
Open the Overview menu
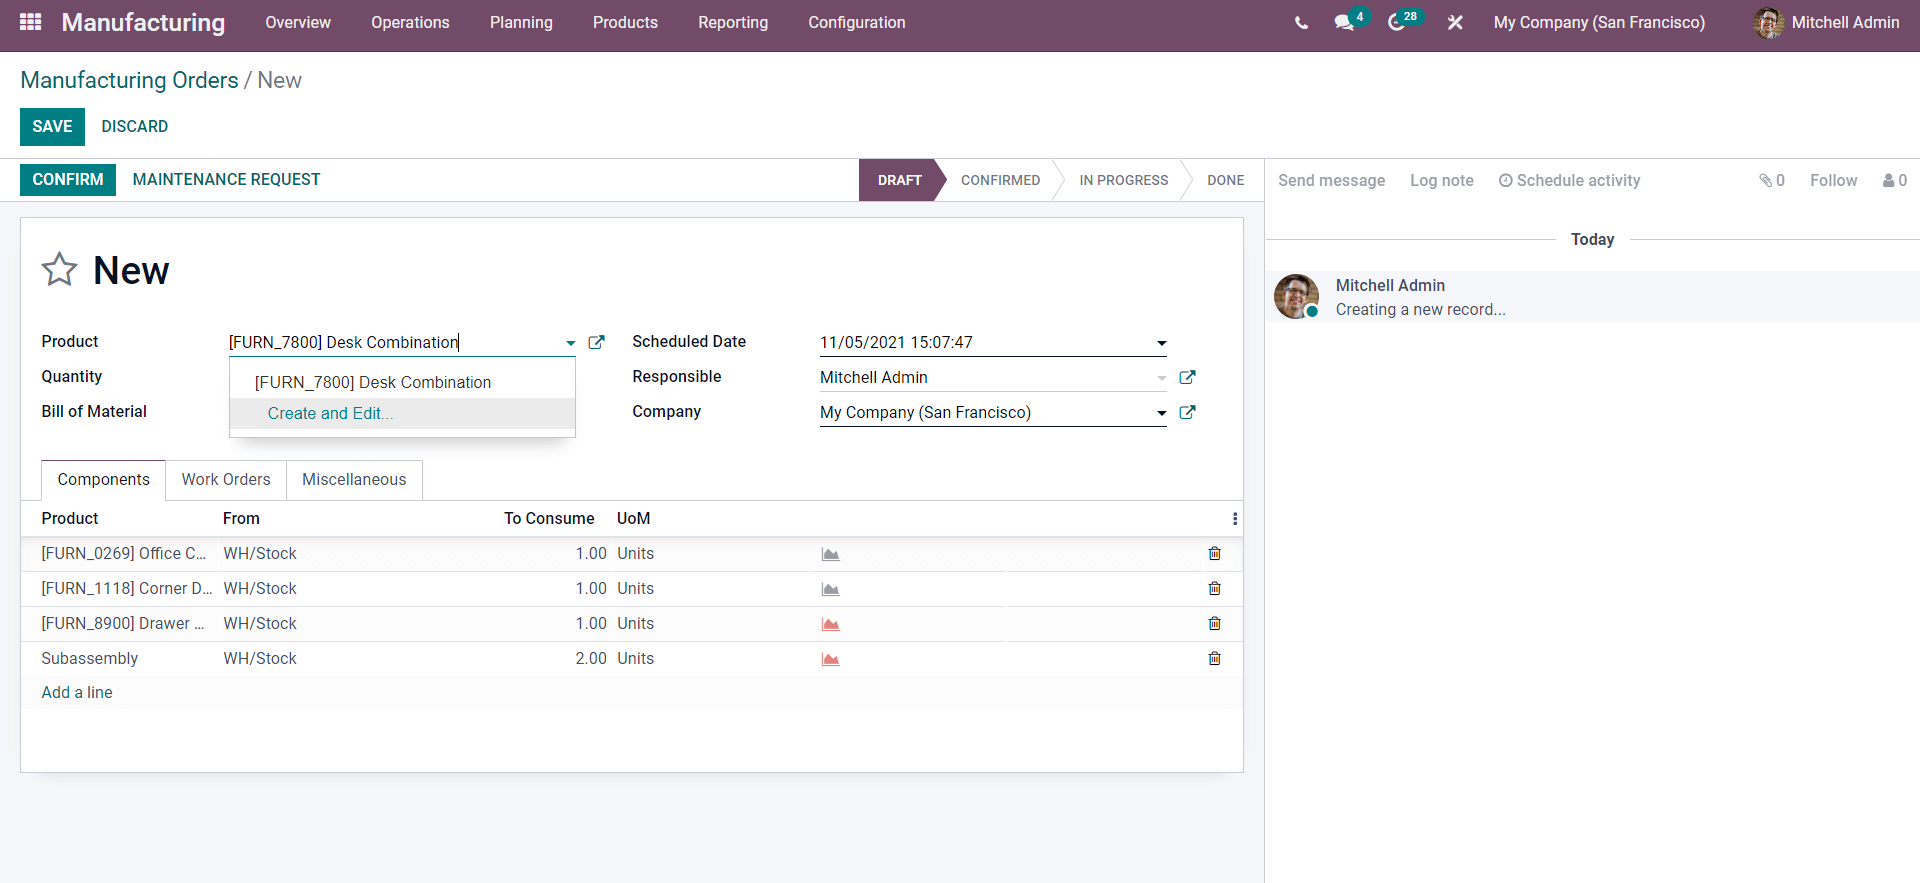click(298, 22)
